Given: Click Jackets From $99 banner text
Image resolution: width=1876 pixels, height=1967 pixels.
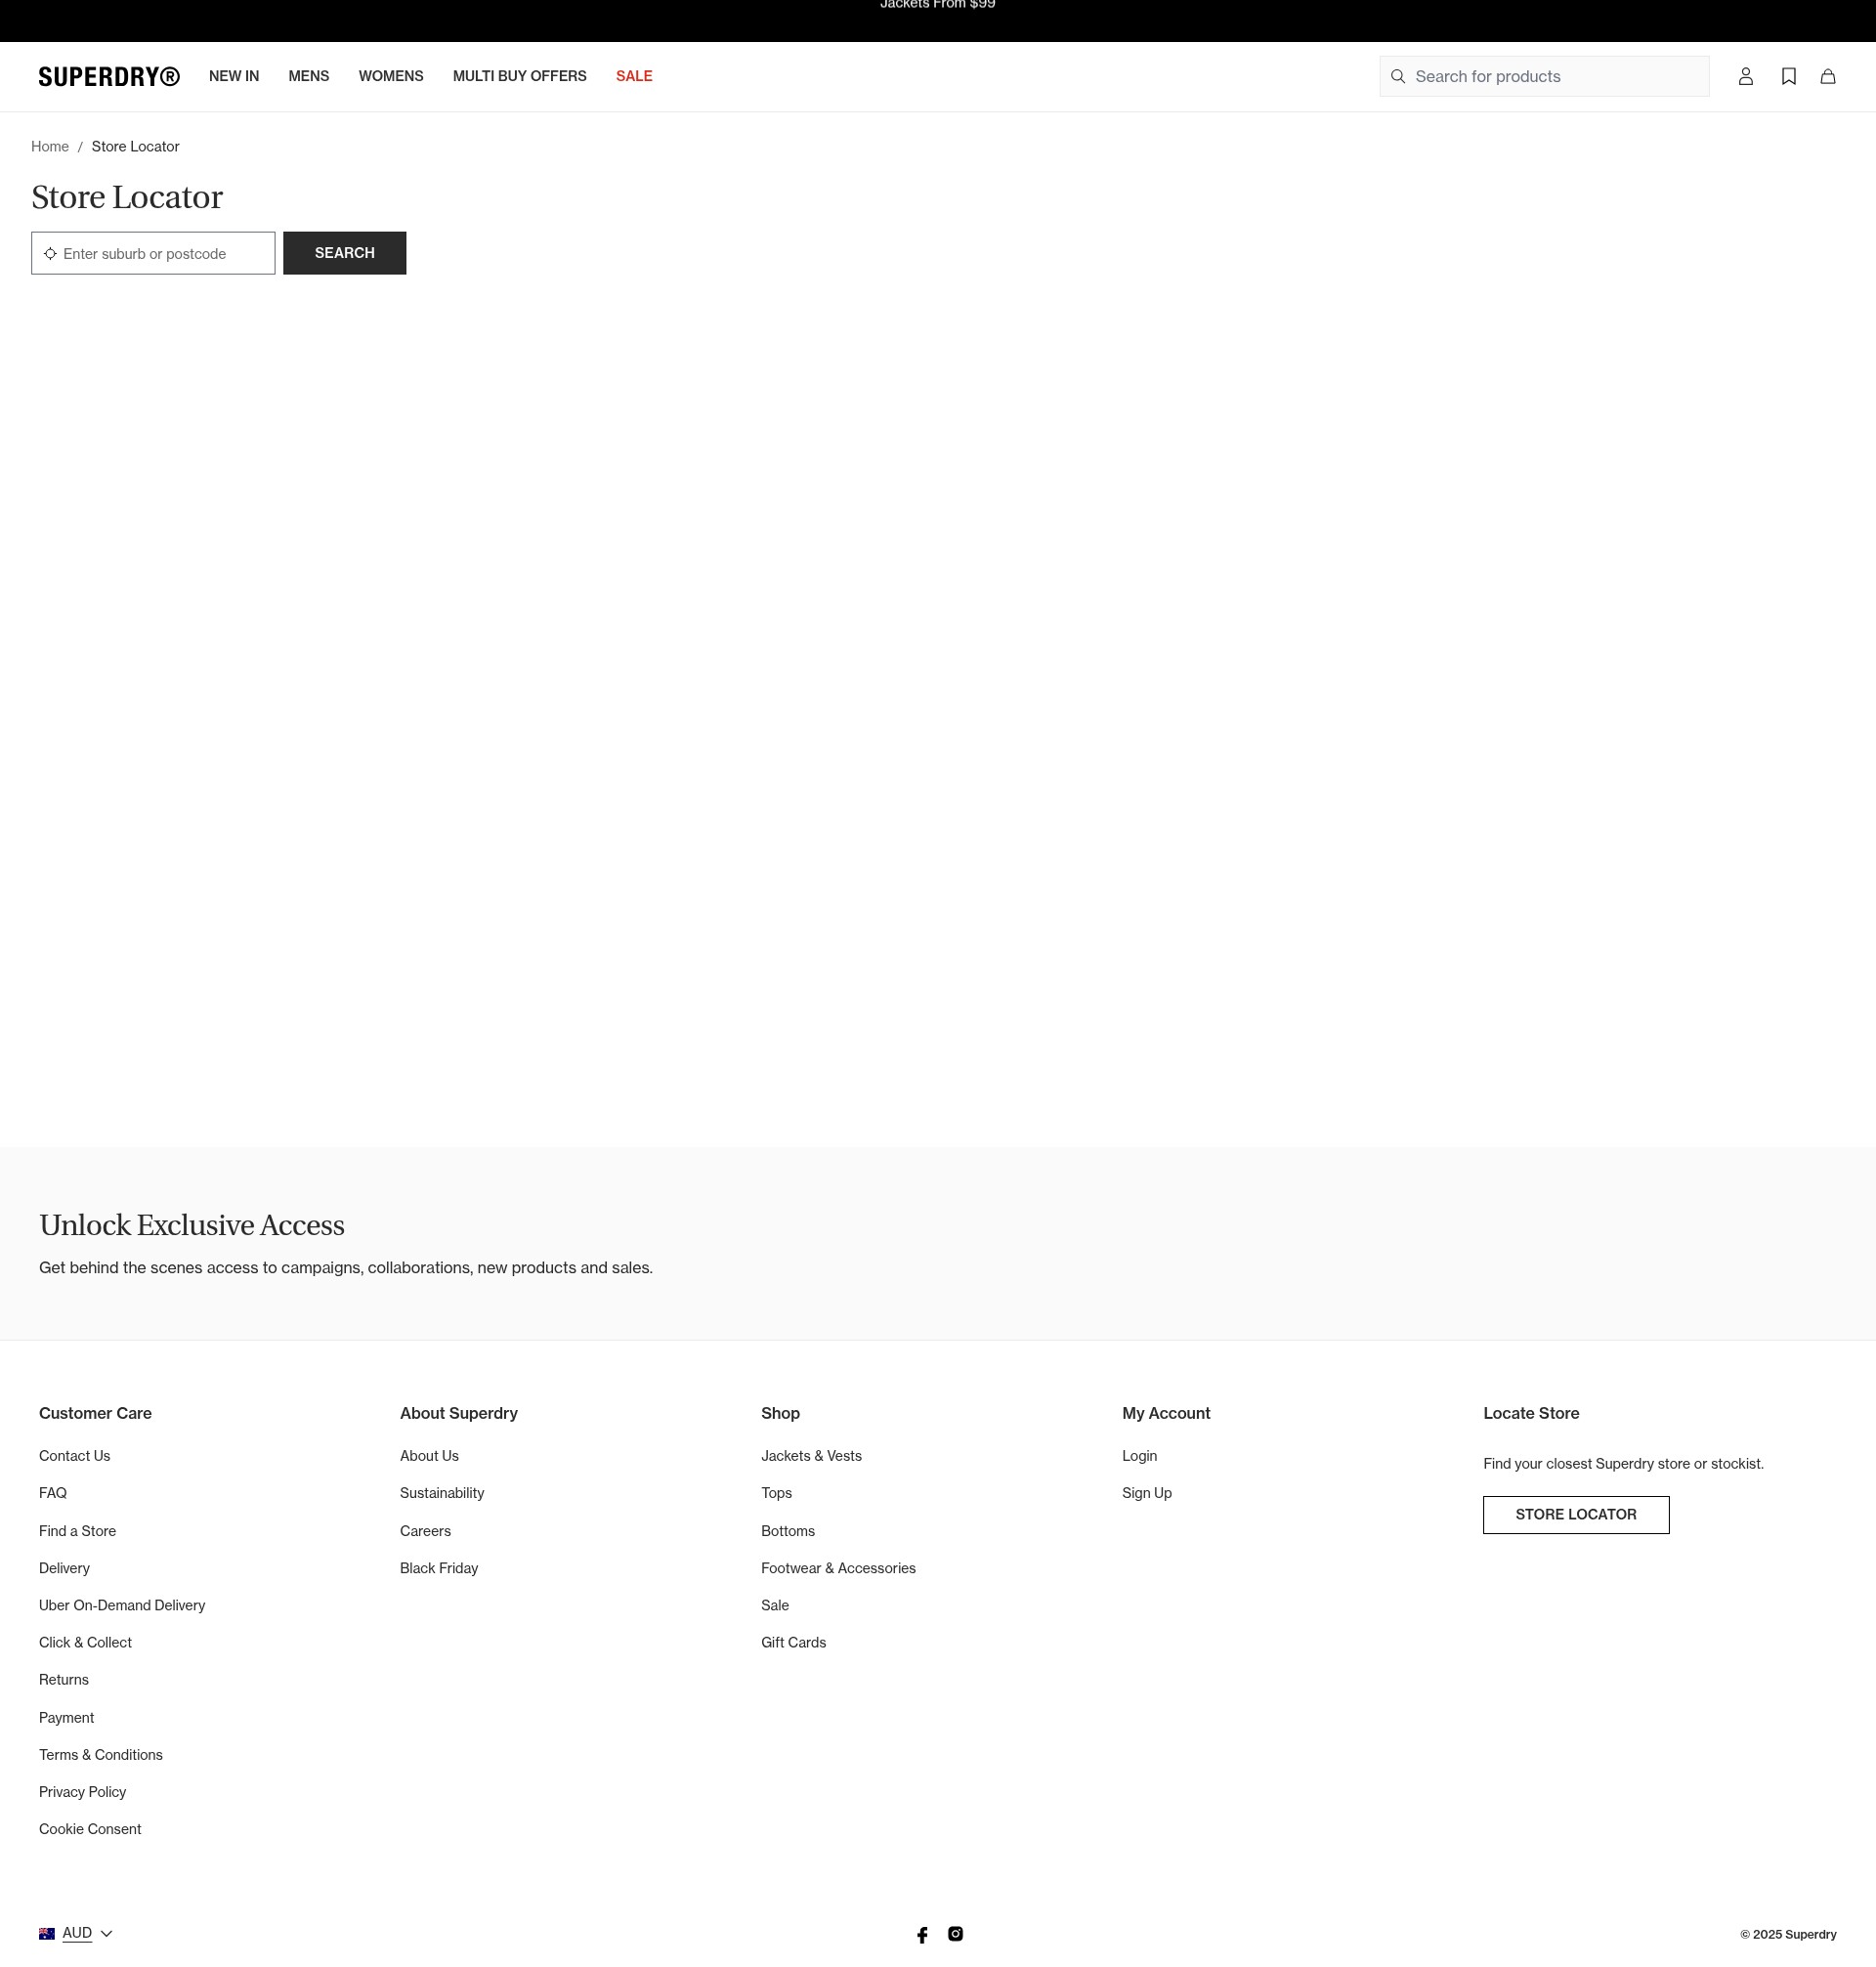Looking at the screenshot, I should coord(937,5).
